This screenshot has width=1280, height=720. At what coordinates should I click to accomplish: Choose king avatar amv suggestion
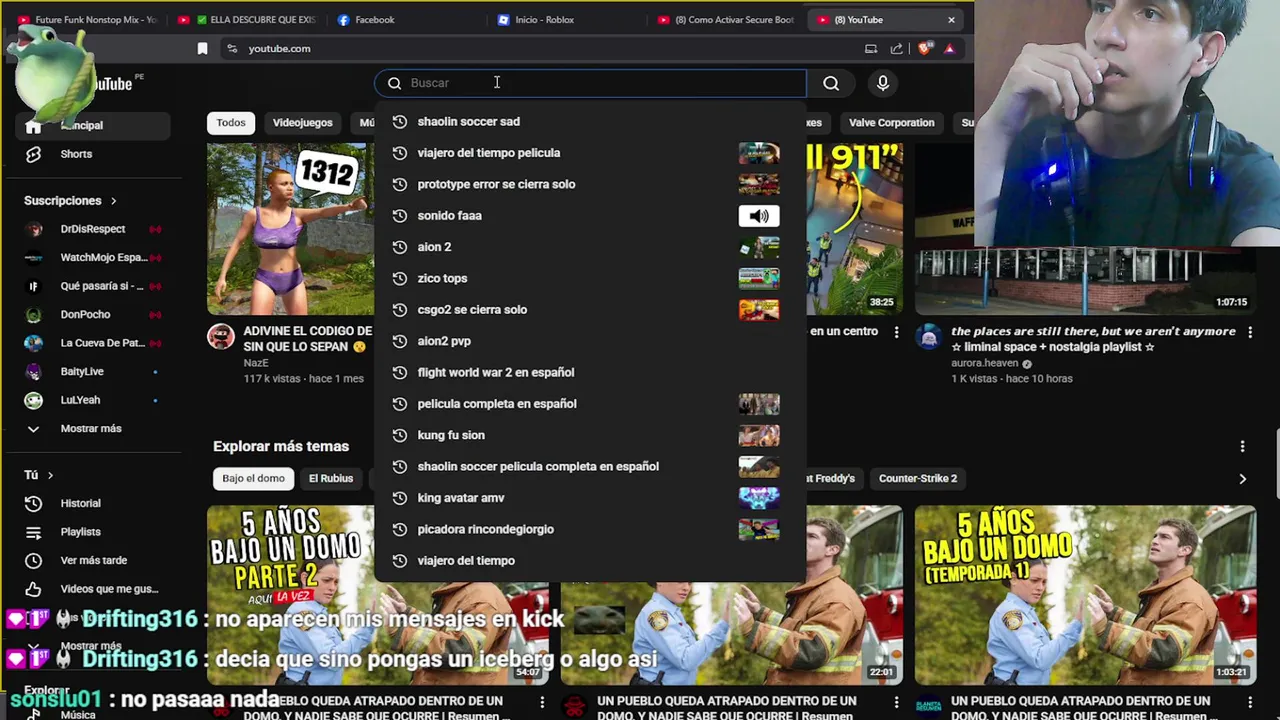pos(590,497)
